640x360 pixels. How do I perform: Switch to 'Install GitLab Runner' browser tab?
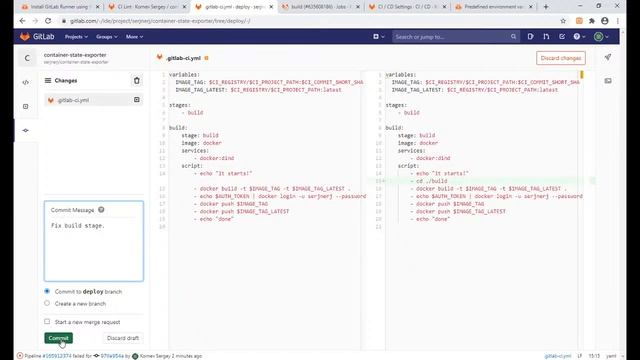click(59, 7)
